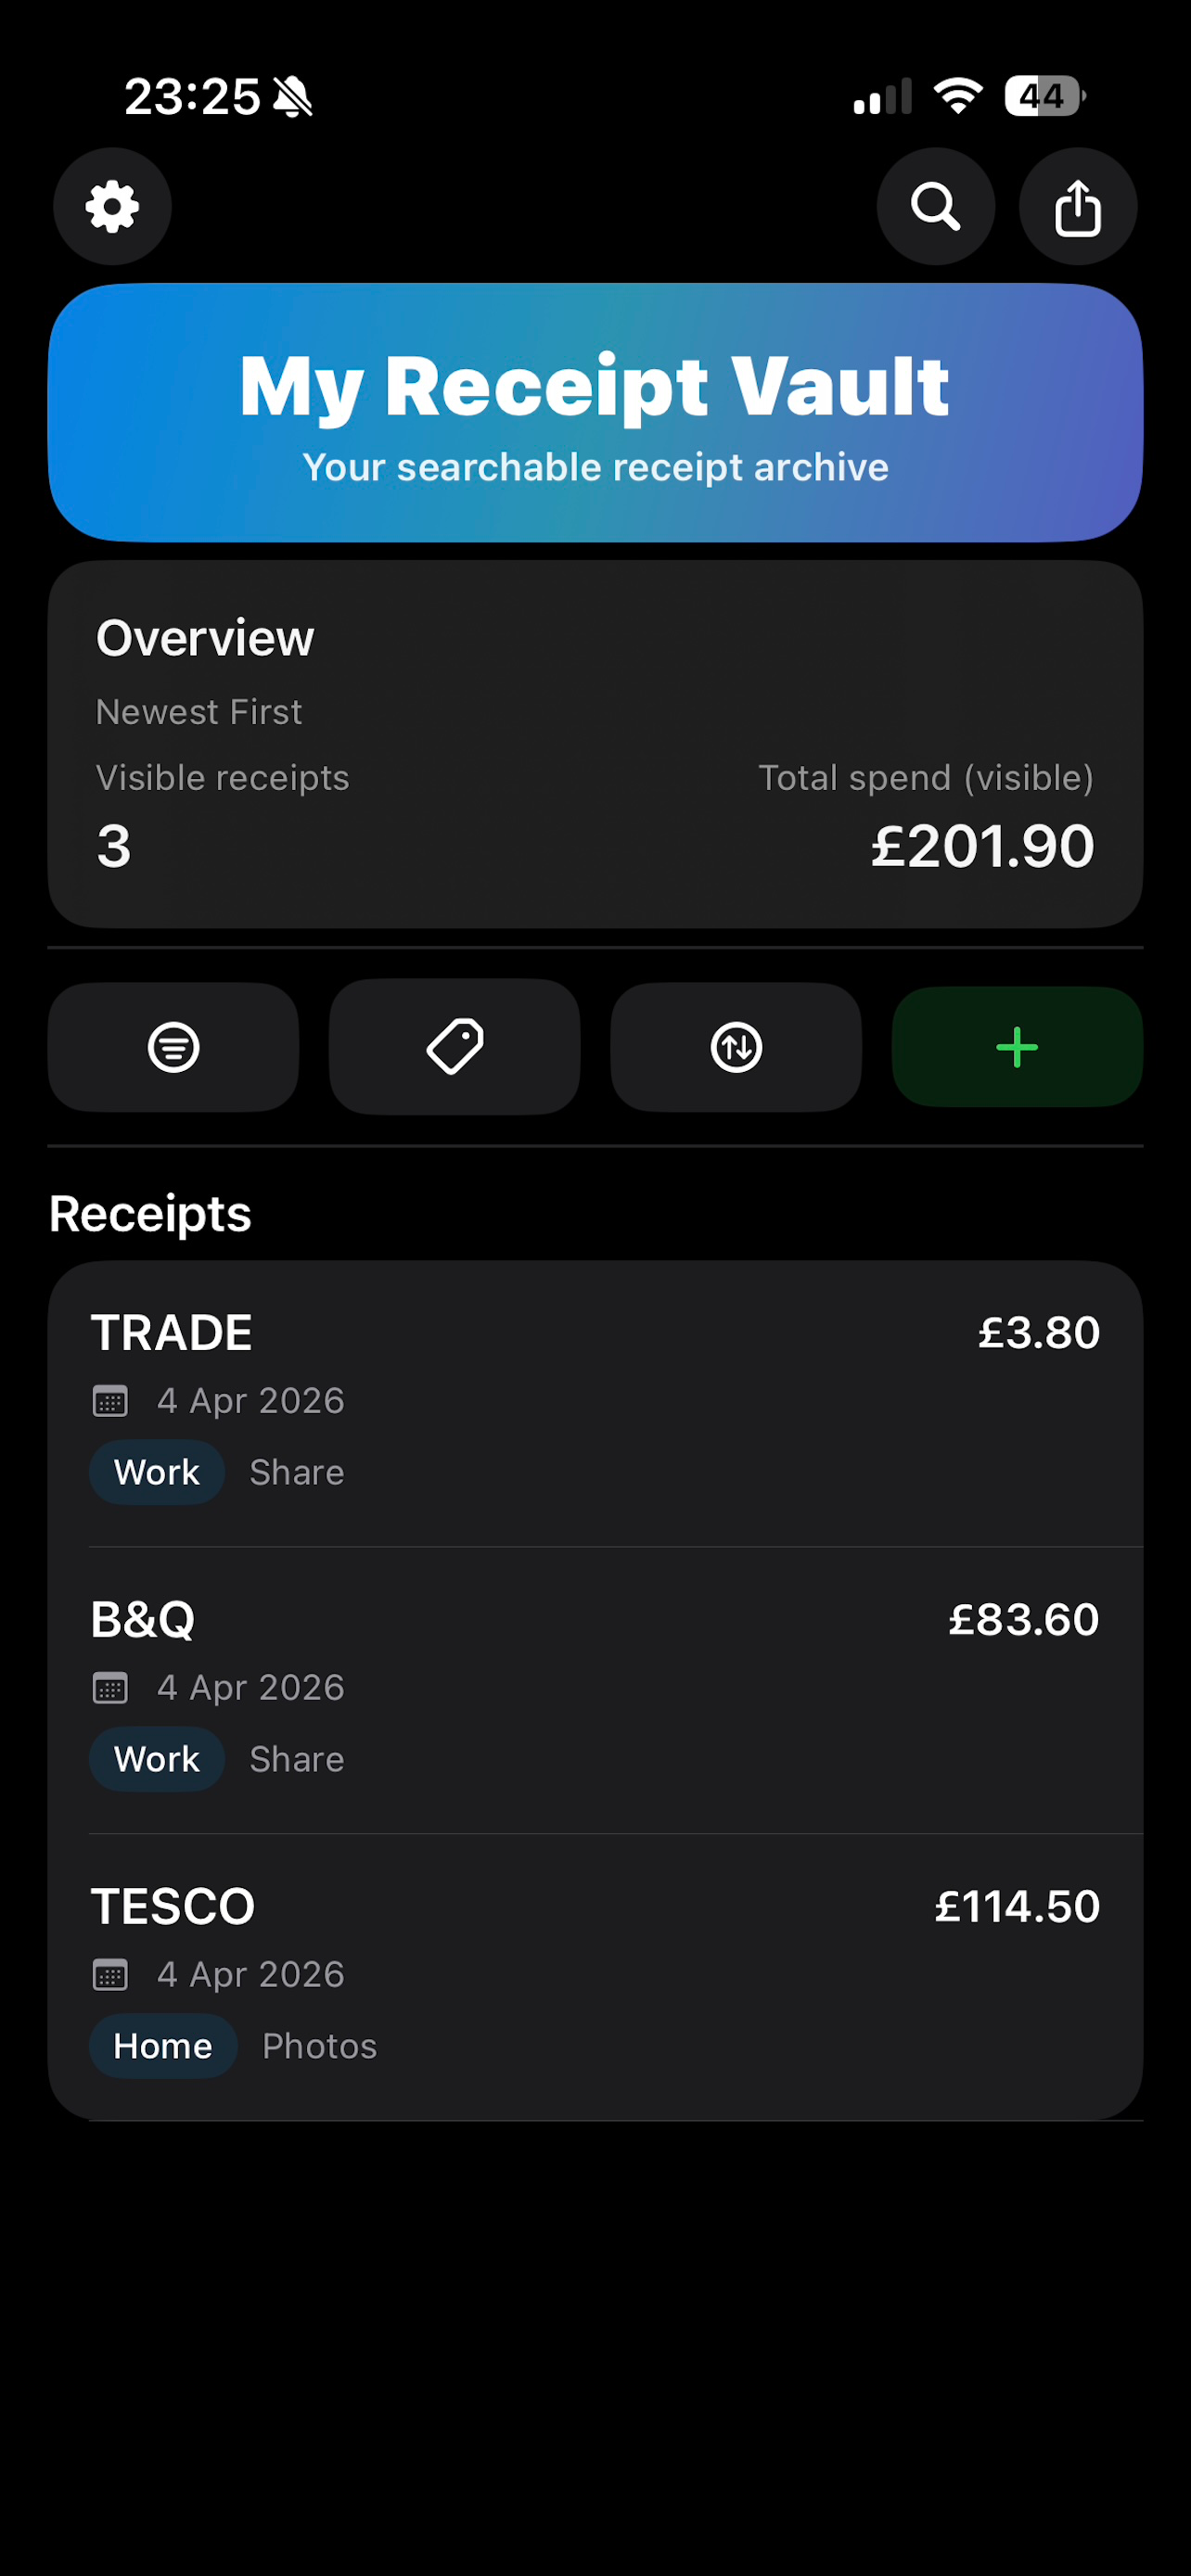This screenshot has width=1191, height=2576.
Task: Select the Work tag on B&Q receipt
Action: pyautogui.click(x=157, y=1759)
